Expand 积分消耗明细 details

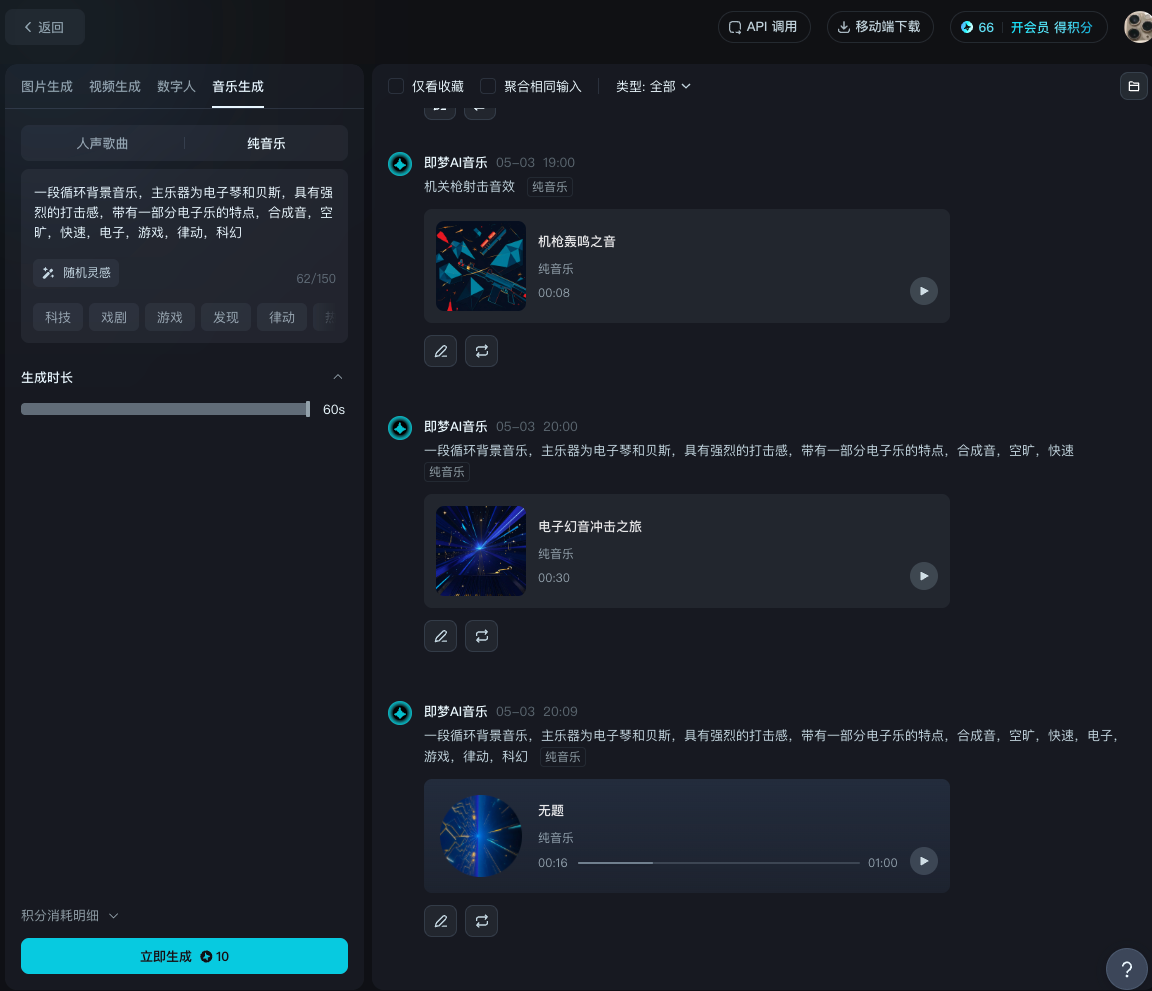70,915
